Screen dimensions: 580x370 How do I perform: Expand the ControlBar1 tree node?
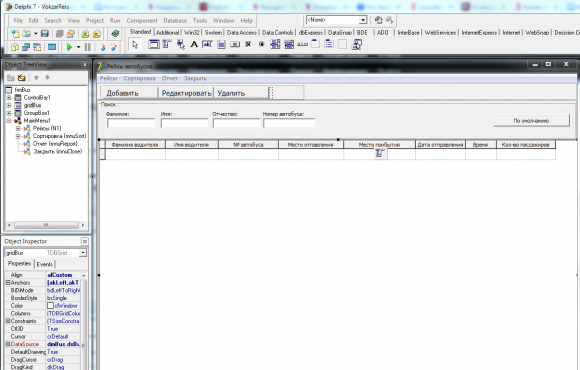tap(9, 98)
